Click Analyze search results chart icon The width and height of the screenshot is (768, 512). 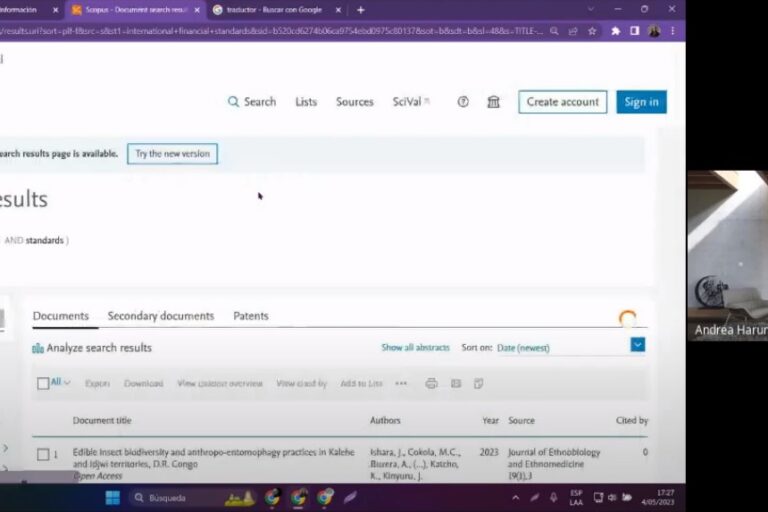click(x=38, y=348)
